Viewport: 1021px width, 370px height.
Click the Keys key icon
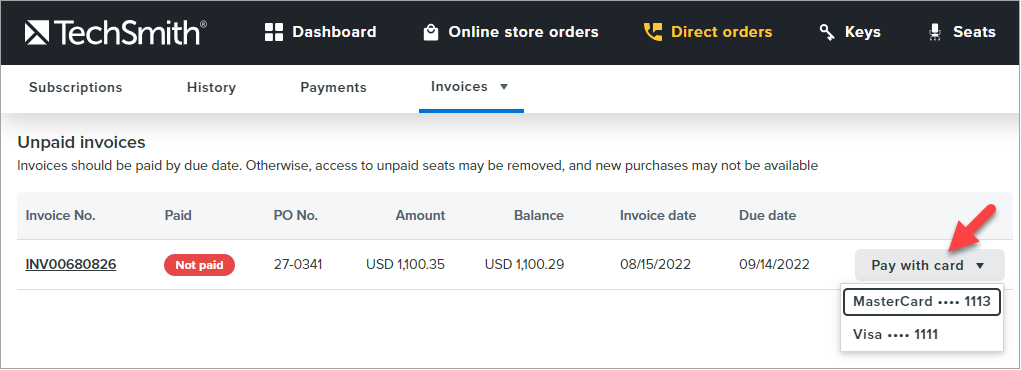(x=827, y=32)
